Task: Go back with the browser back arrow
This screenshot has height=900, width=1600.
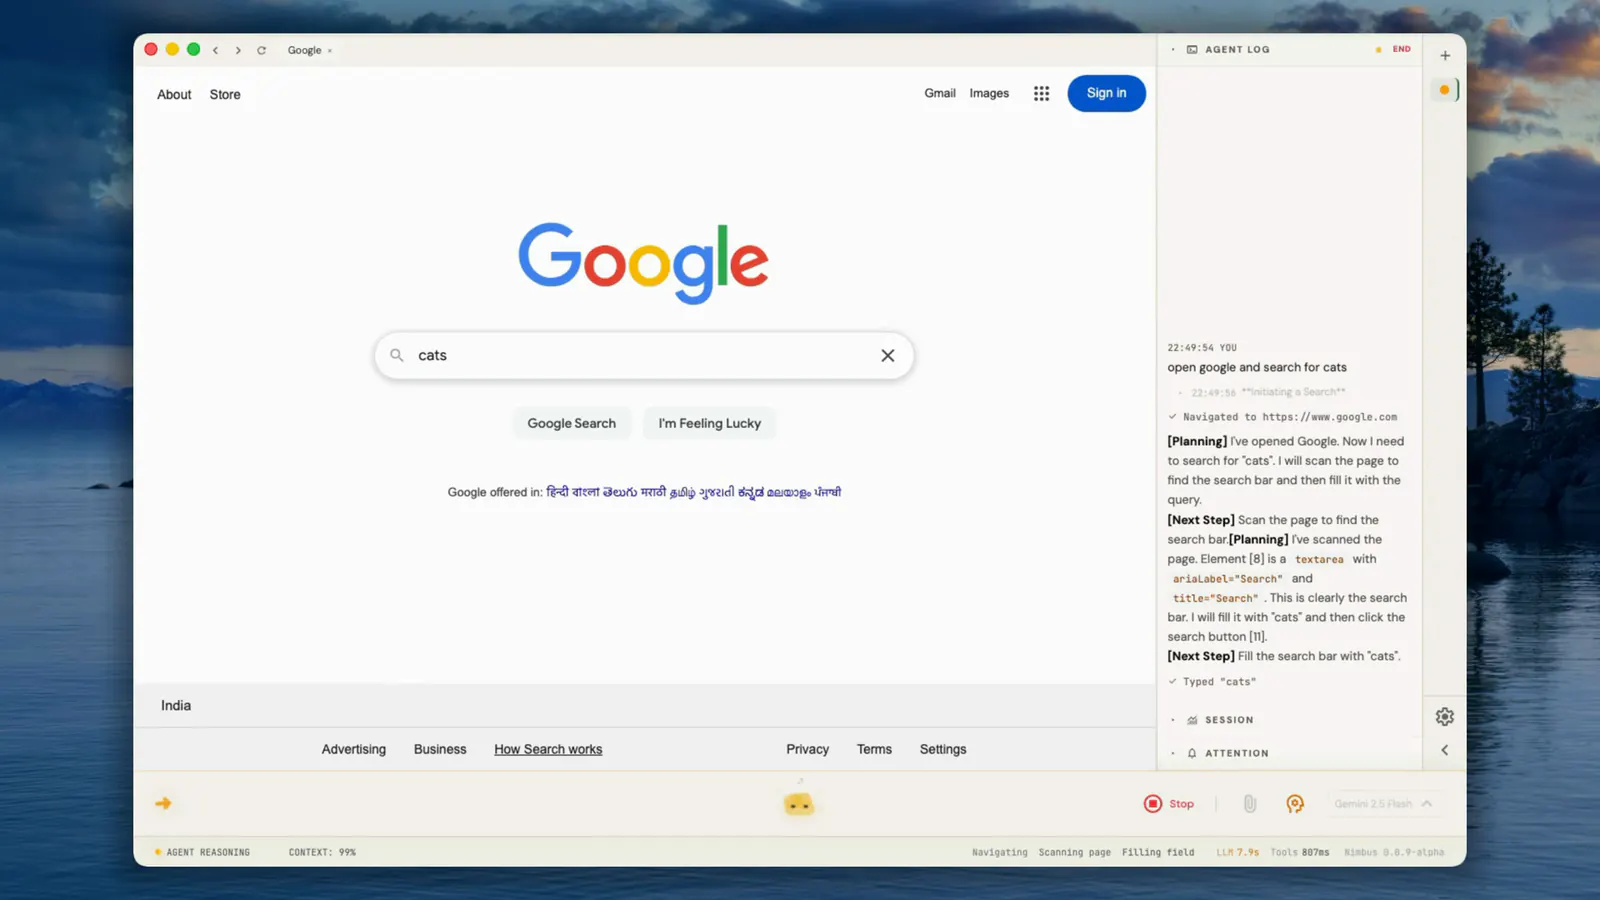Action: tap(215, 50)
